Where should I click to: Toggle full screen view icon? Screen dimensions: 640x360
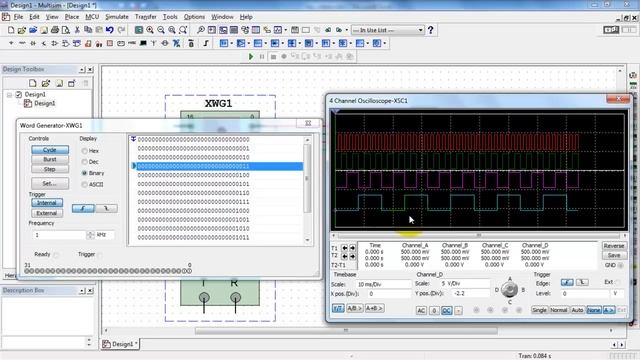pos(139,30)
